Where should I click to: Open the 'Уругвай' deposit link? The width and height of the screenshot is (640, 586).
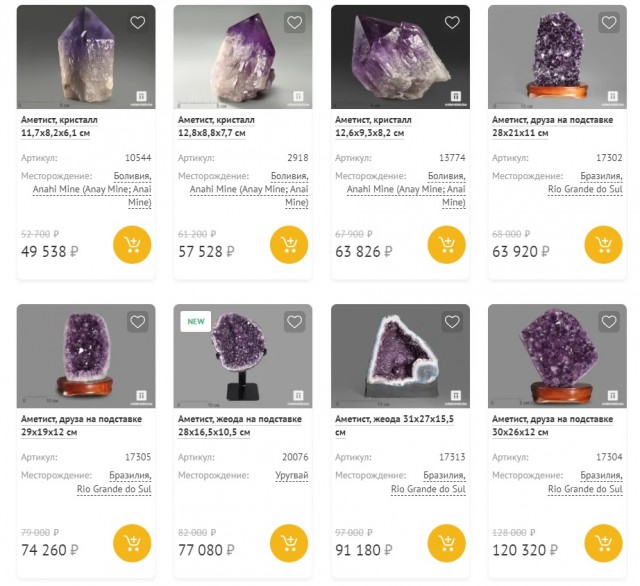291,475
